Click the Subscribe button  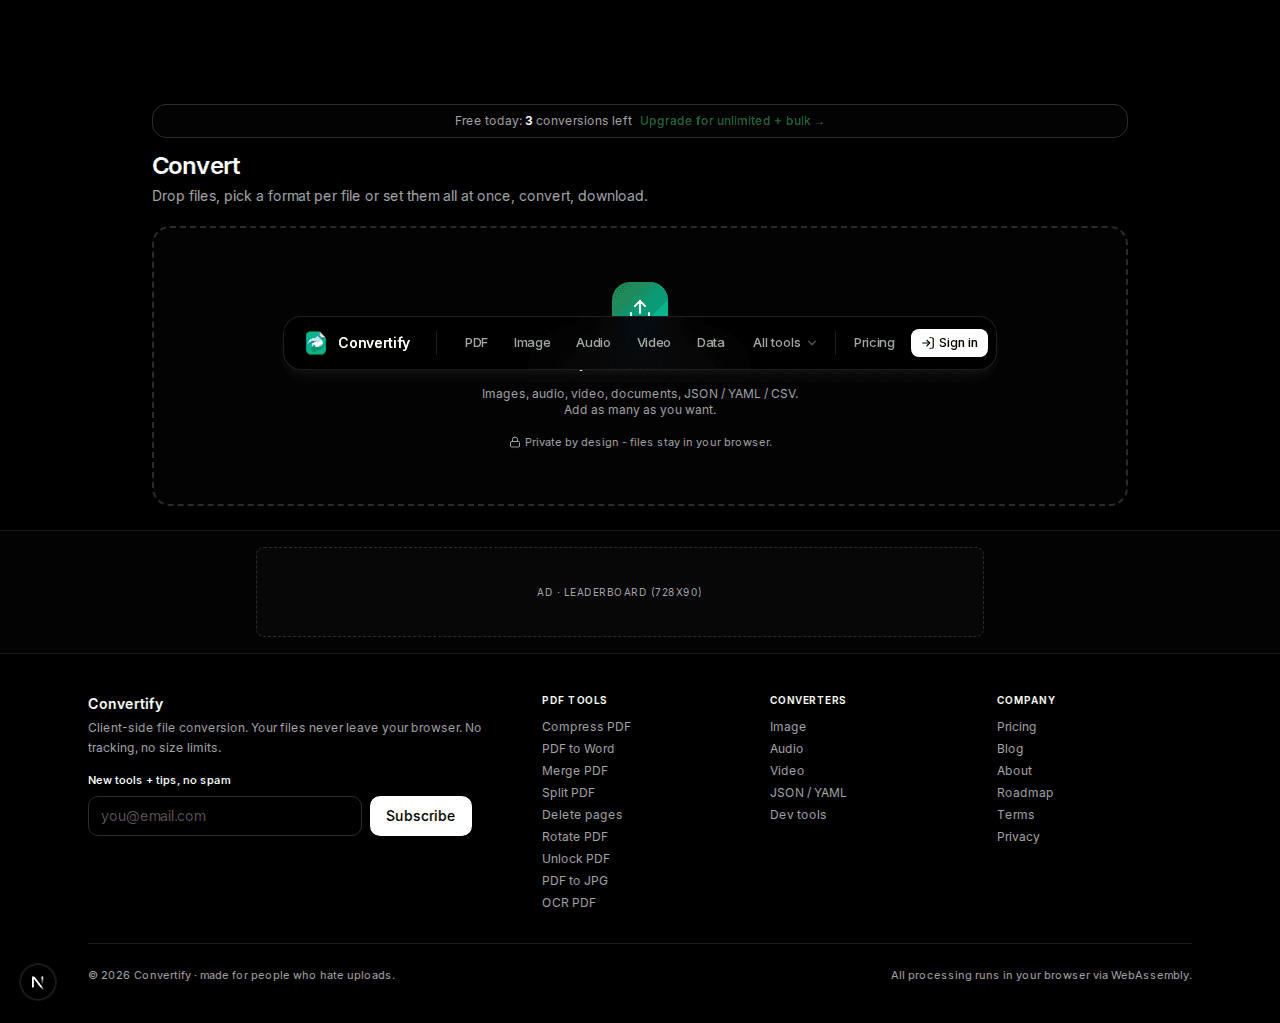click(421, 816)
